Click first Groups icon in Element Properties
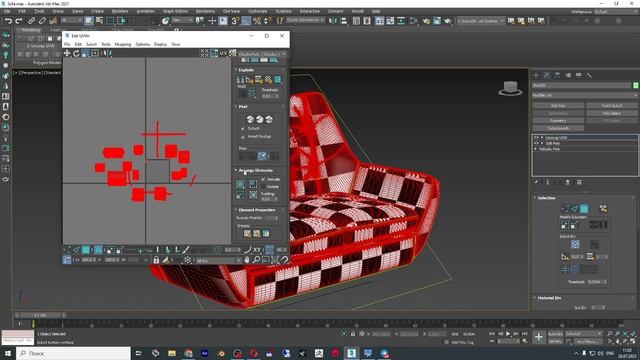The height and width of the screenshot is (360, 640). coord(247,233)
